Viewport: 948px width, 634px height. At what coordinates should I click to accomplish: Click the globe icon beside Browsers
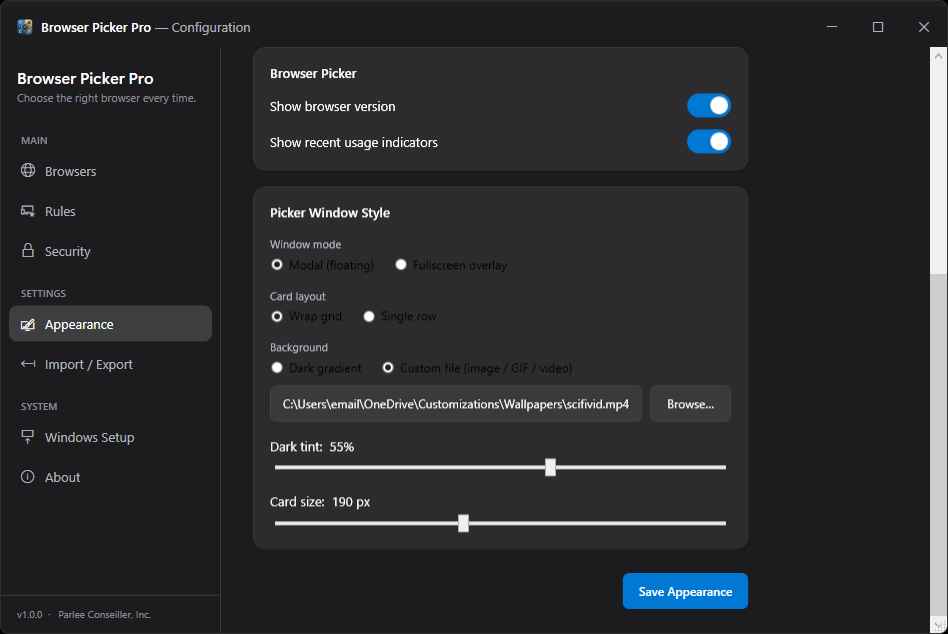[28, 170]
